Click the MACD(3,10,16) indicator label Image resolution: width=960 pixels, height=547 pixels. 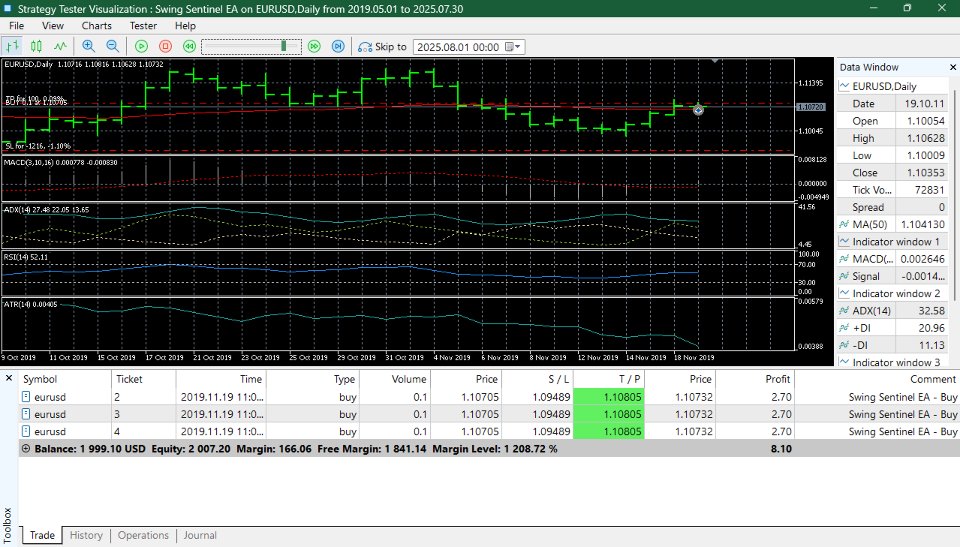tap(61, 162)
